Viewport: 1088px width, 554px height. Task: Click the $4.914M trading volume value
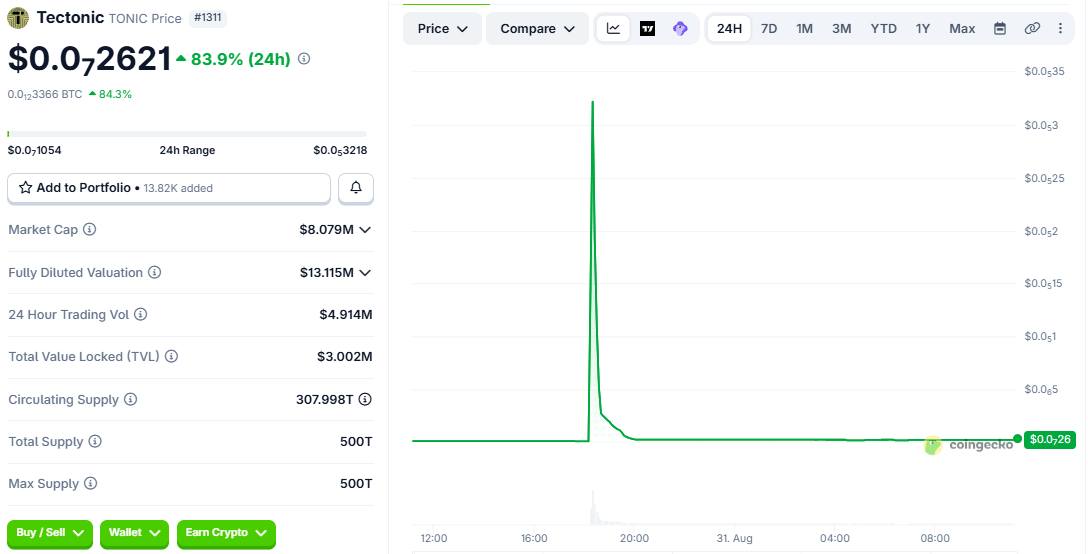pos(346,314)
